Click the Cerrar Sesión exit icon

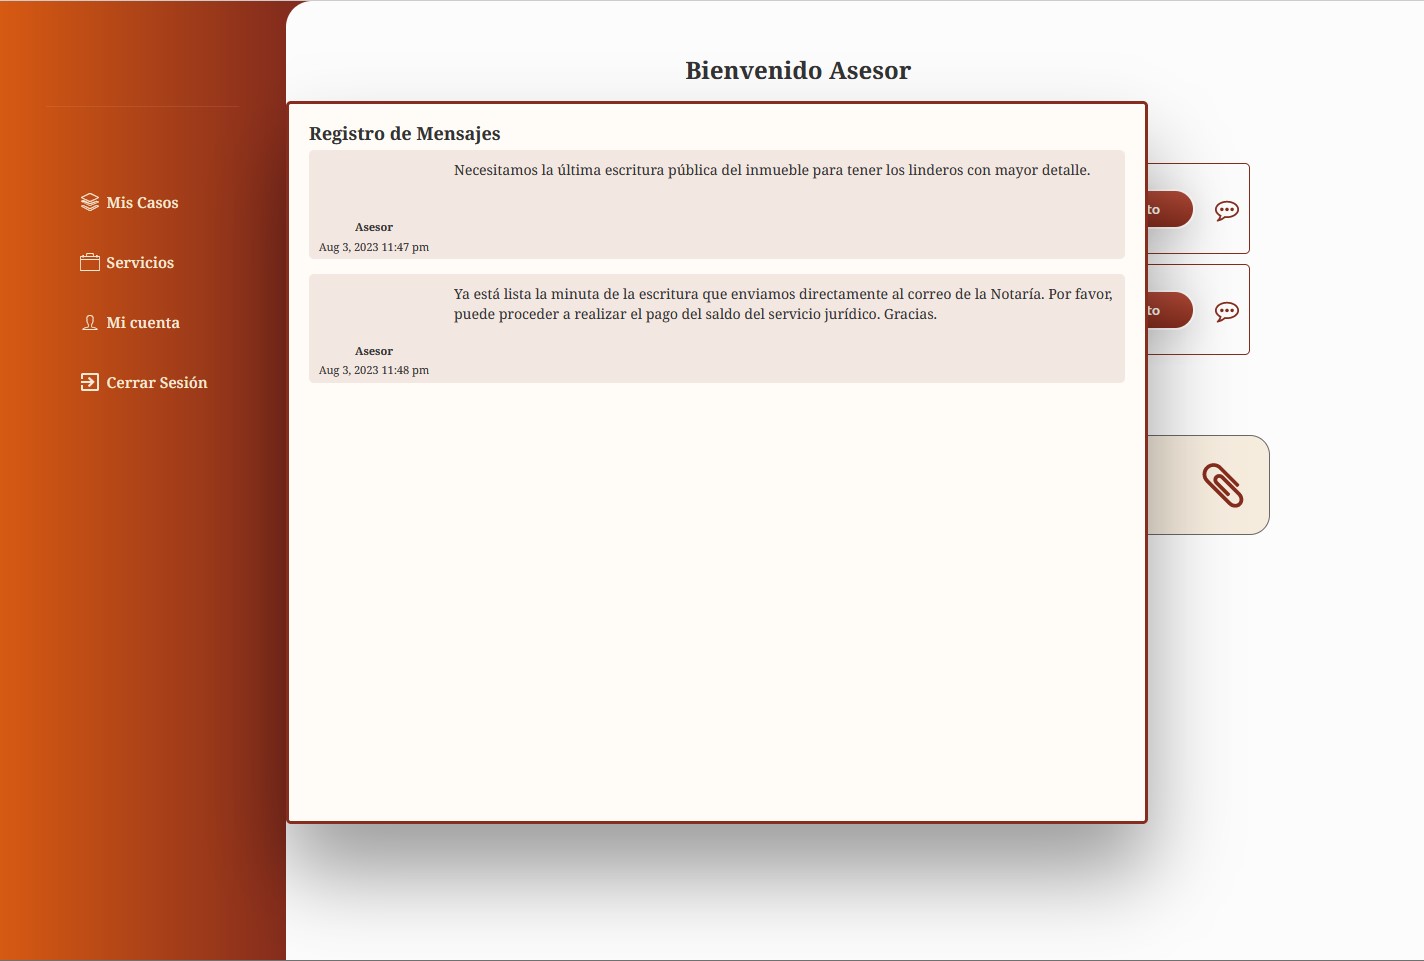tap(90, 382)
